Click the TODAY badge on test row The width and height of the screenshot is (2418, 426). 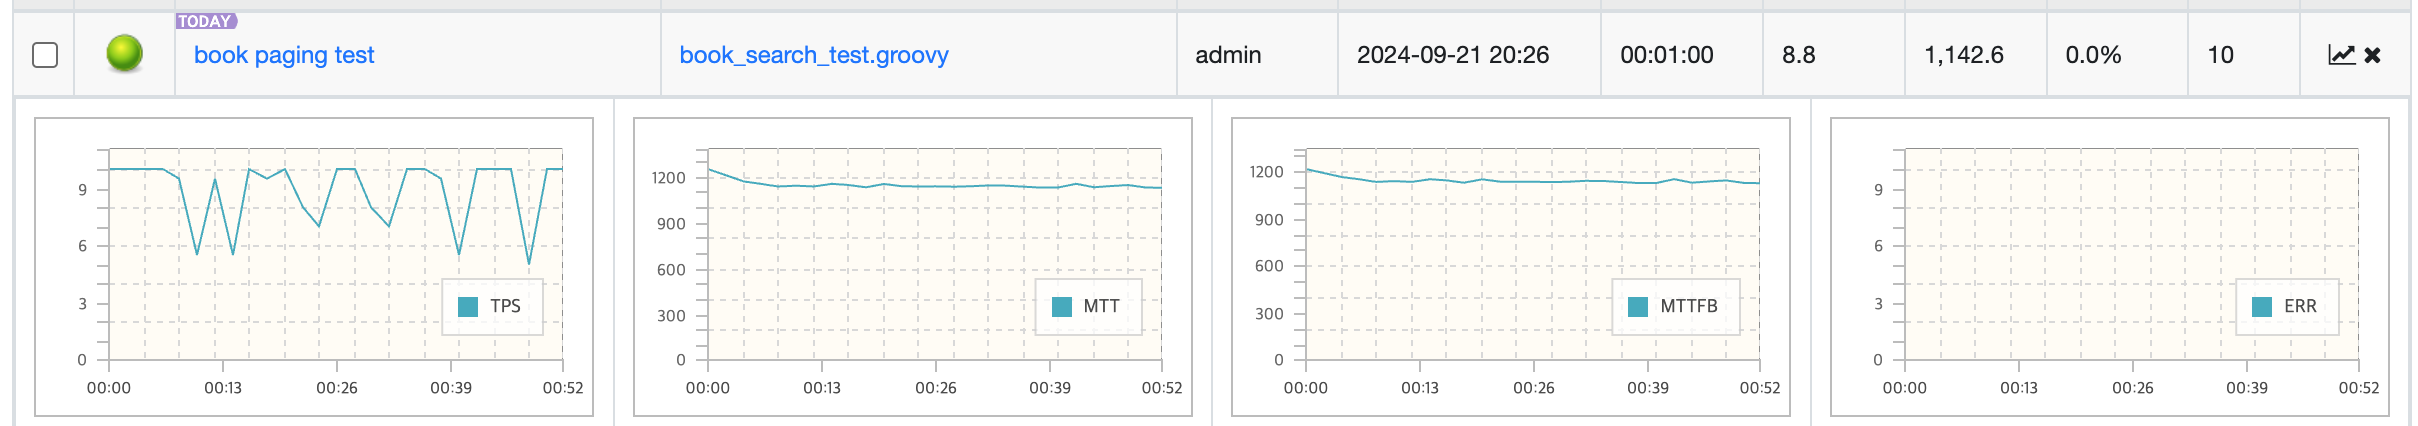coord(206,21)
